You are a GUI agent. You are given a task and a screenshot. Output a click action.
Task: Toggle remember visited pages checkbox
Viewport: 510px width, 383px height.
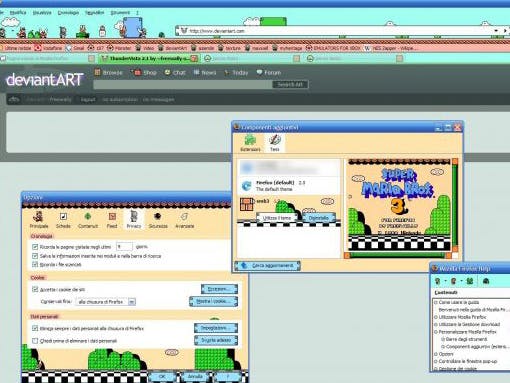(35, 247)
